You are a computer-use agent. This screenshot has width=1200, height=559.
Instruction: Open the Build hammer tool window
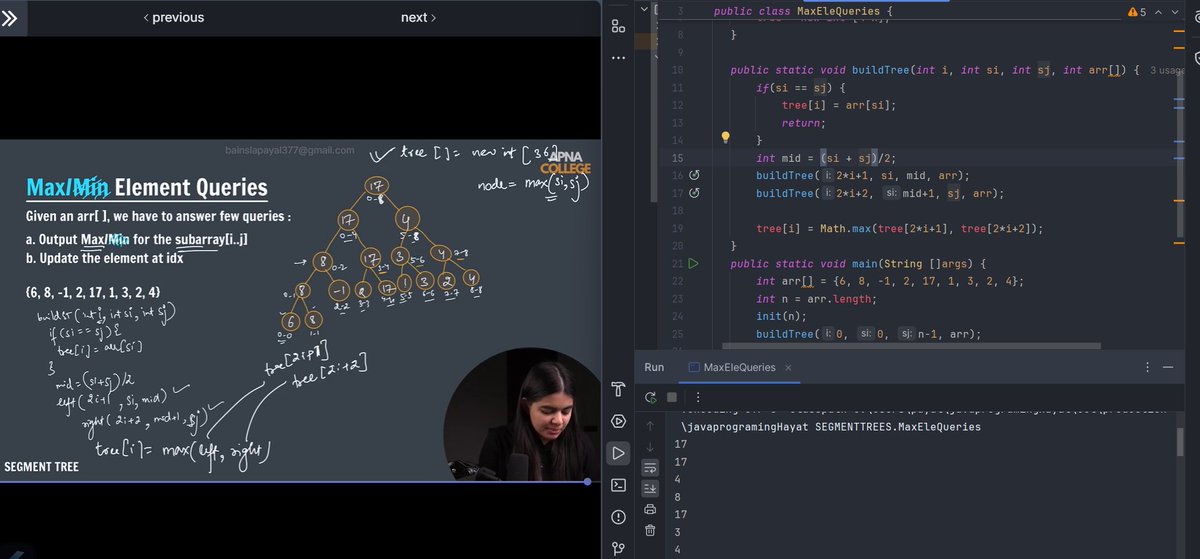click(x=618, y=389)
